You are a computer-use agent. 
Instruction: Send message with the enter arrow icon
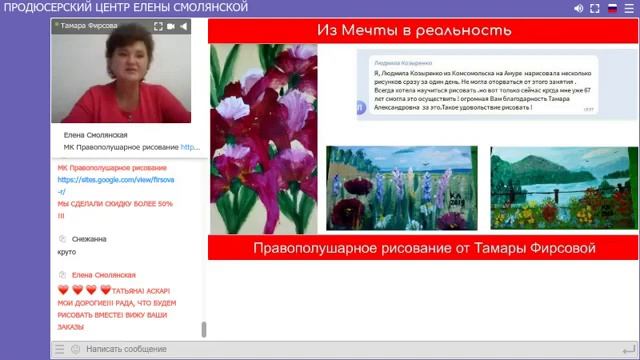pyautogui.click(x=629, y=349)
